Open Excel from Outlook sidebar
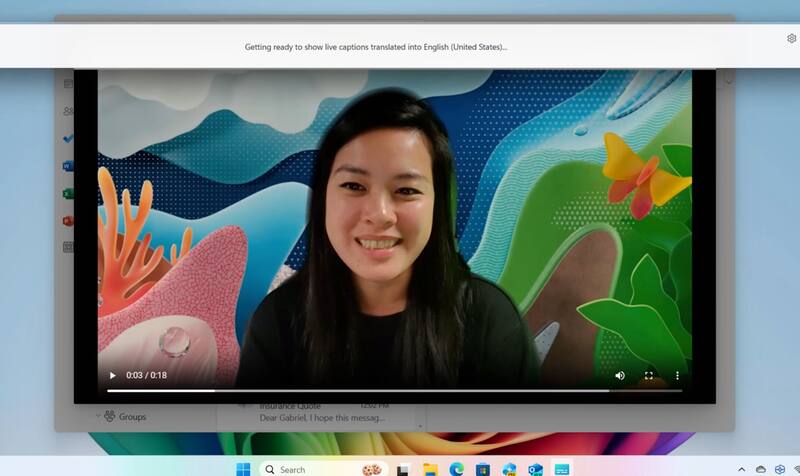The image size is (800, 476). [67, 193]
